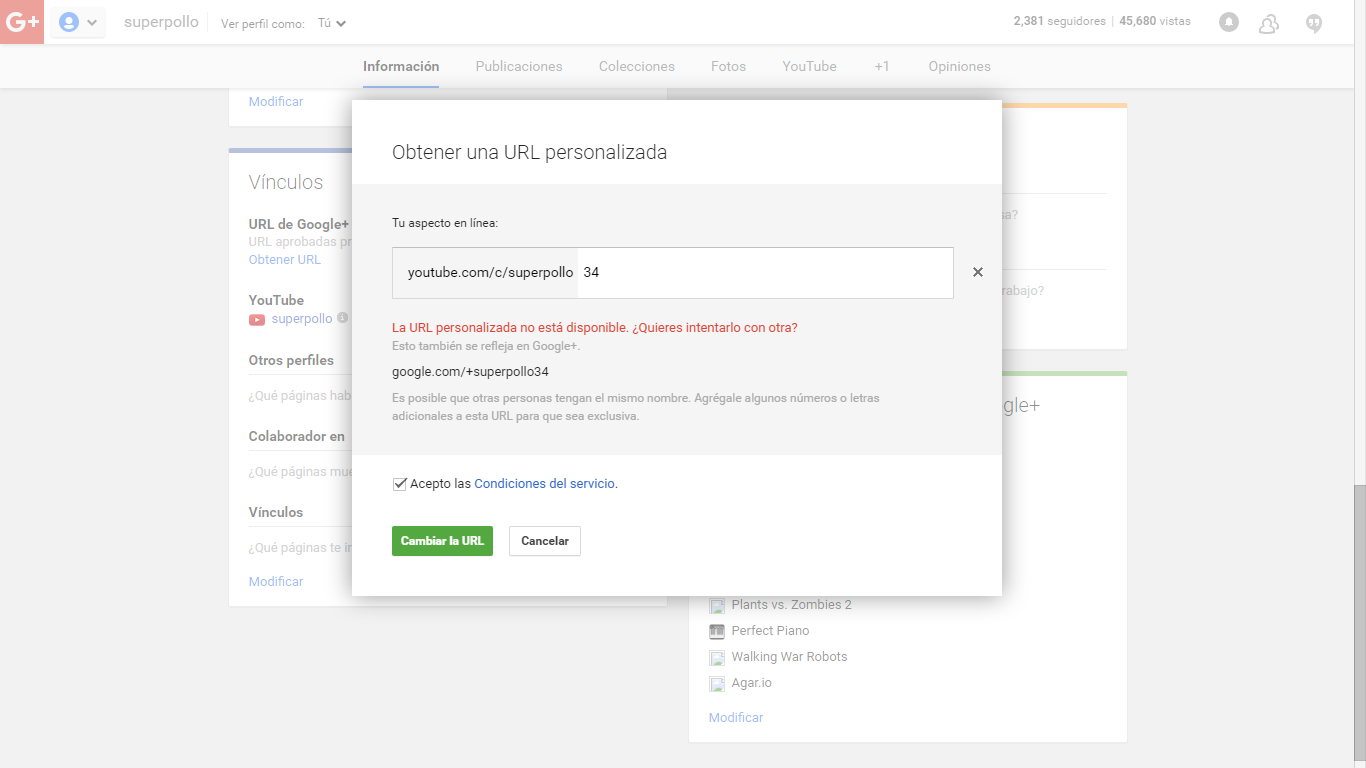Click the Agar.io app icon
1366x768 pixels.
[717, 684]
